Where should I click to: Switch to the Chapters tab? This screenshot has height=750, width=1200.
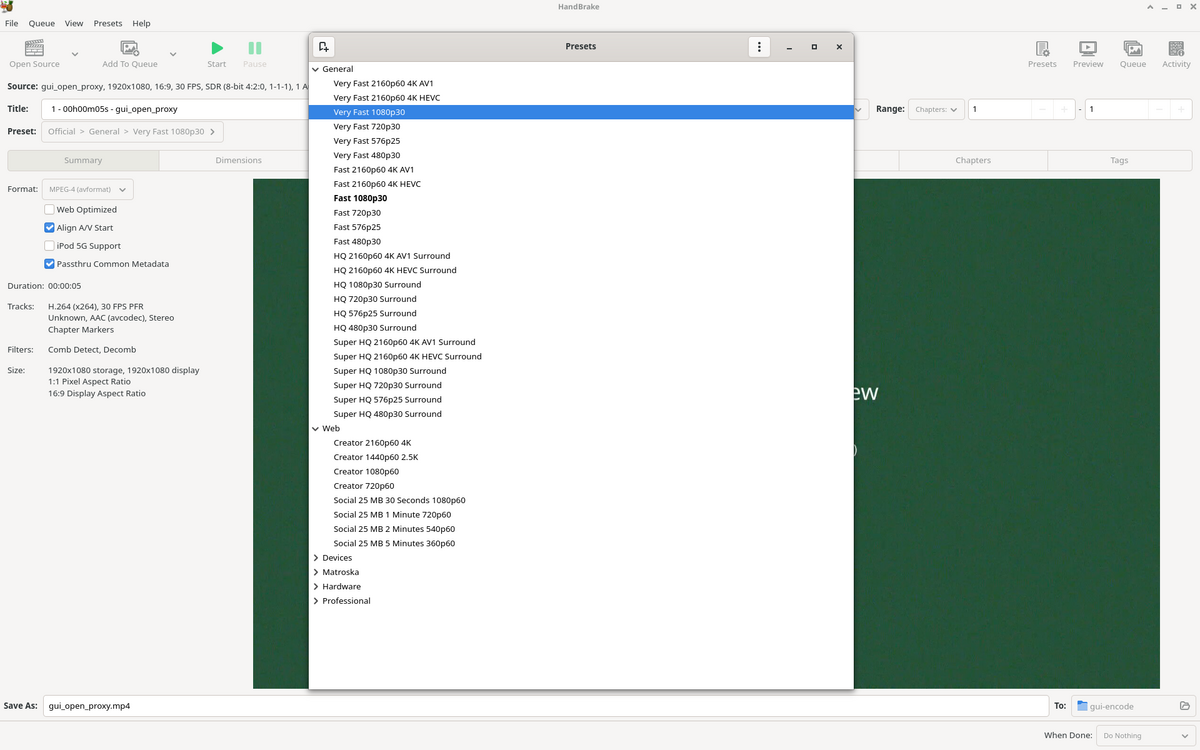click(973, 160)
